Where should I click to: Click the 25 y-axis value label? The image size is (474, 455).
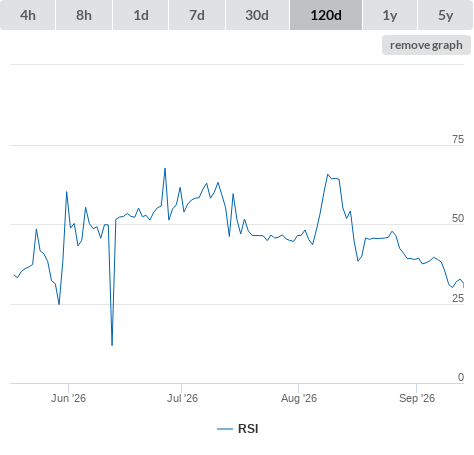coord(458,298)
